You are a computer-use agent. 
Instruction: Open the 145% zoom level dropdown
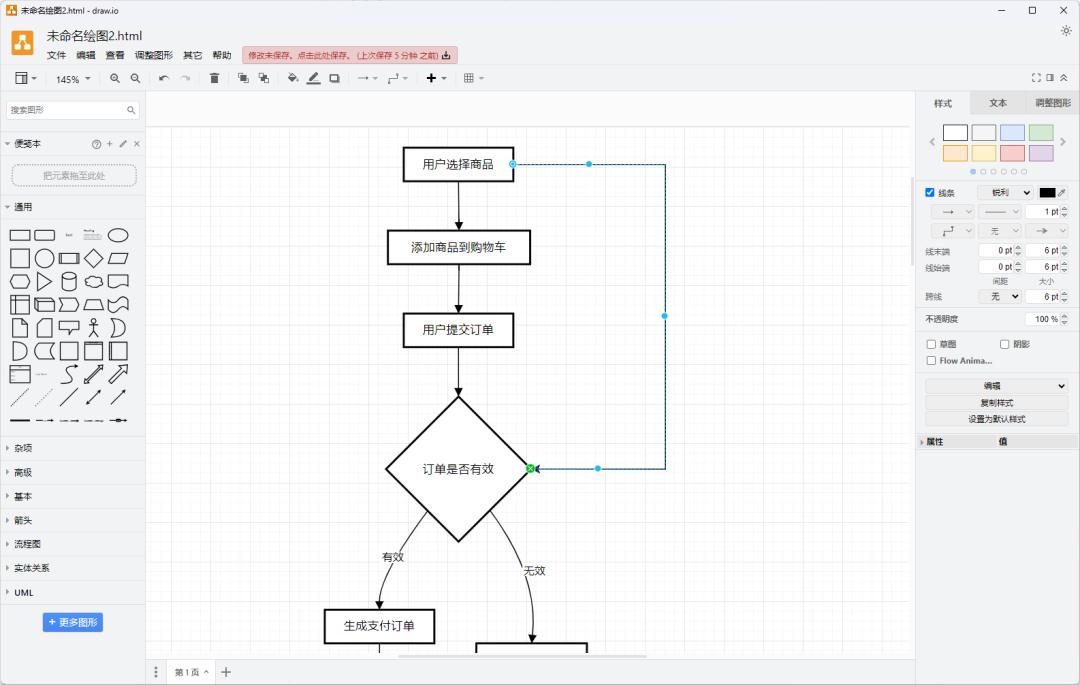[73, 79]
